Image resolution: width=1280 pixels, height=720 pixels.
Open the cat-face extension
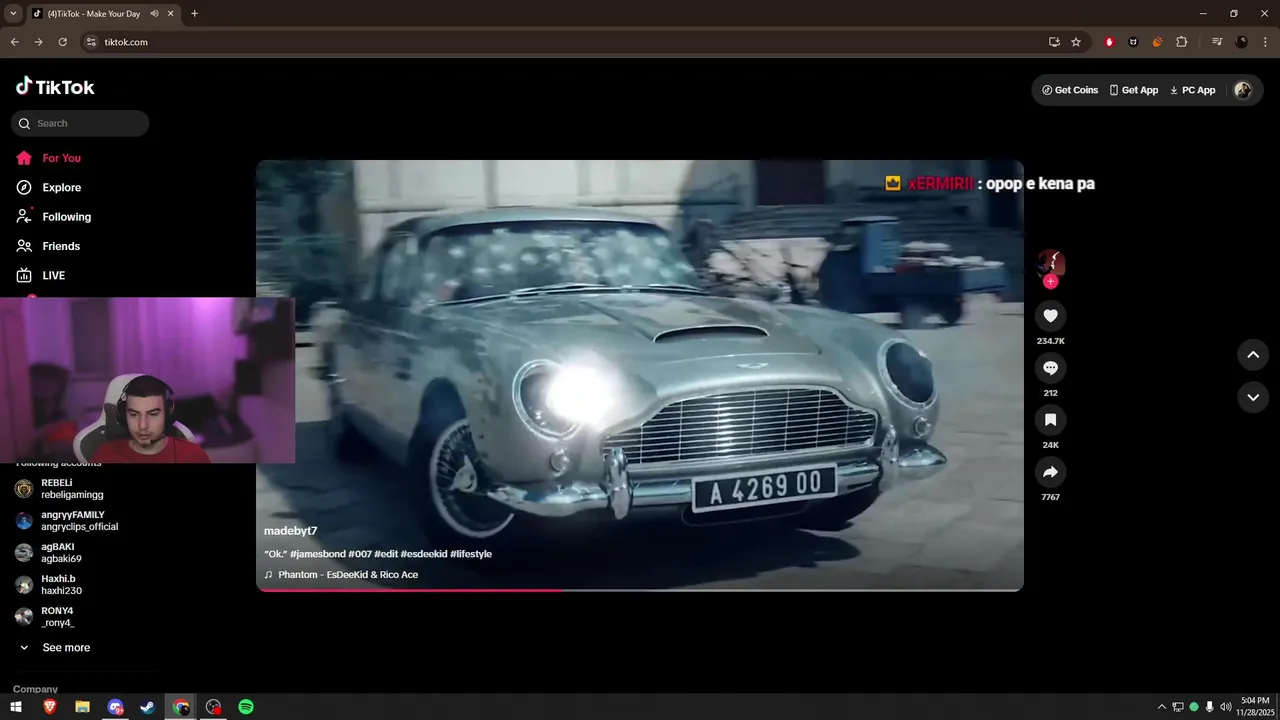(x=1133, y=42)
